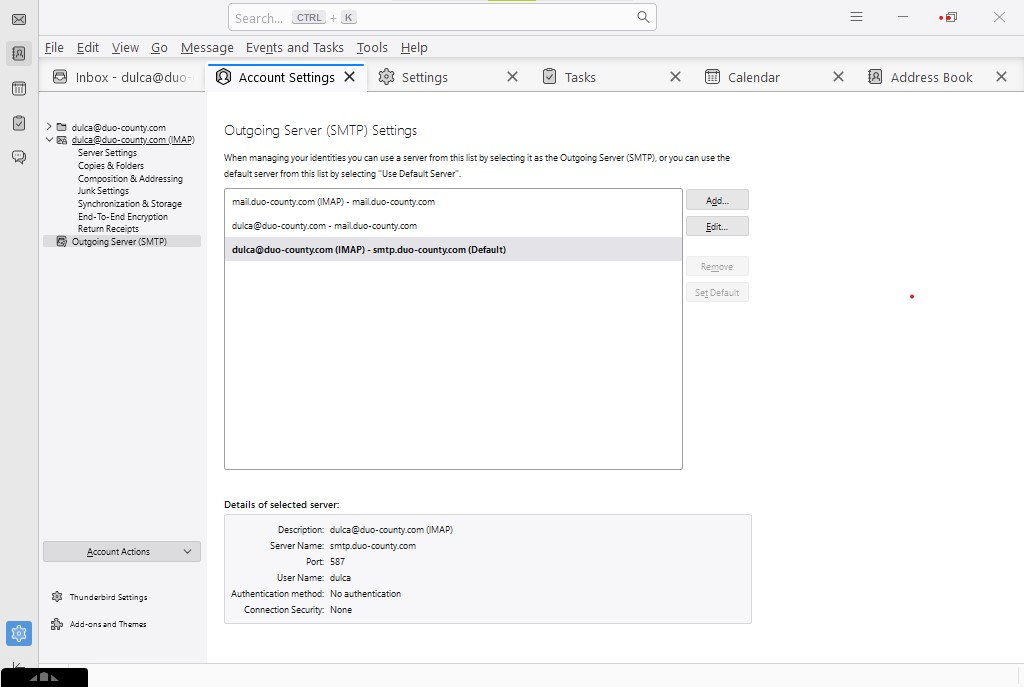Open the hamburger app menu

tap(856, 17)
